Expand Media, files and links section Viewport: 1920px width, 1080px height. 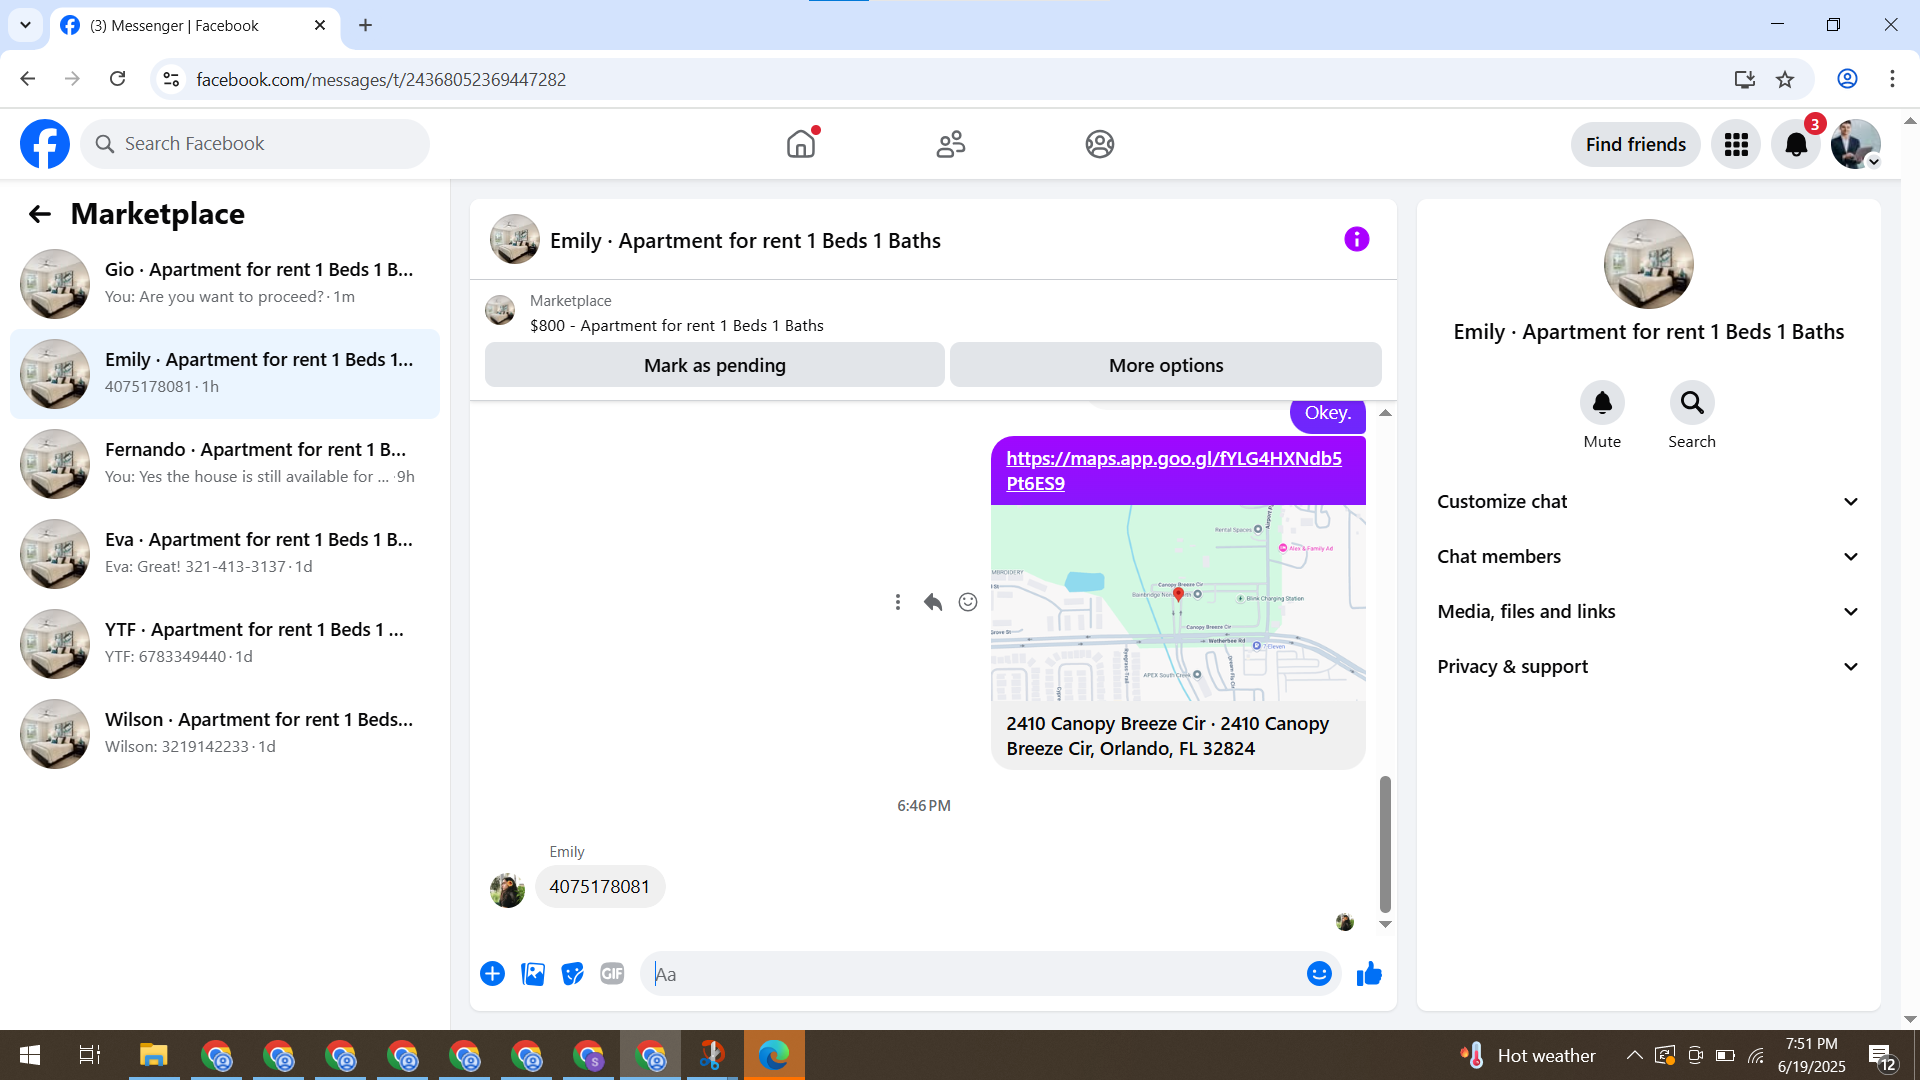coord(1649,612)
